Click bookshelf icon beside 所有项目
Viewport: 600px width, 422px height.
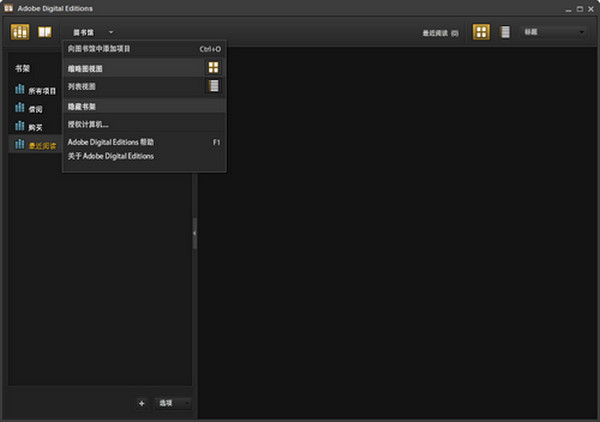click(20, 89)
